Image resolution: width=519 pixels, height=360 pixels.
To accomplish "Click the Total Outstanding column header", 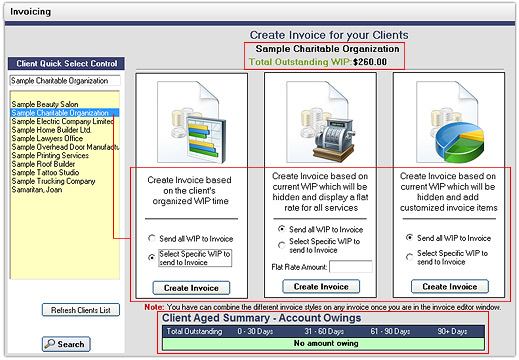I will tap(194, 331).
